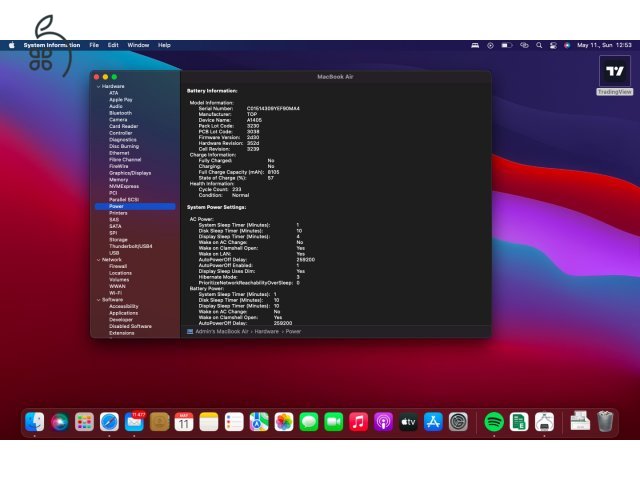
Task: Open the Apple menu
Action: coord(12,45)
